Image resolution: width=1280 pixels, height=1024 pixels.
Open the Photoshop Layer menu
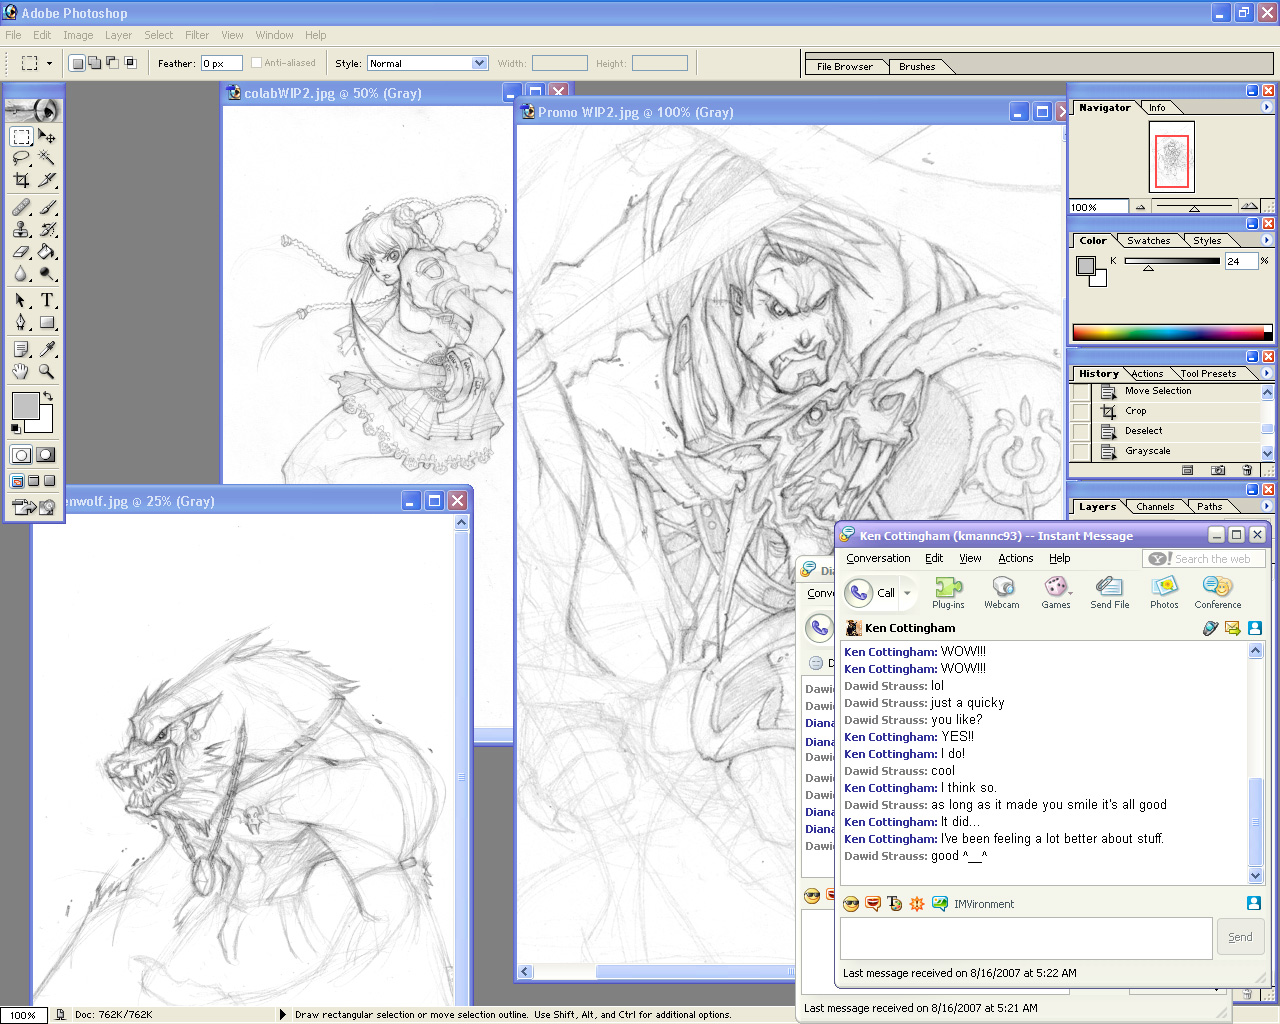point(118,35)
